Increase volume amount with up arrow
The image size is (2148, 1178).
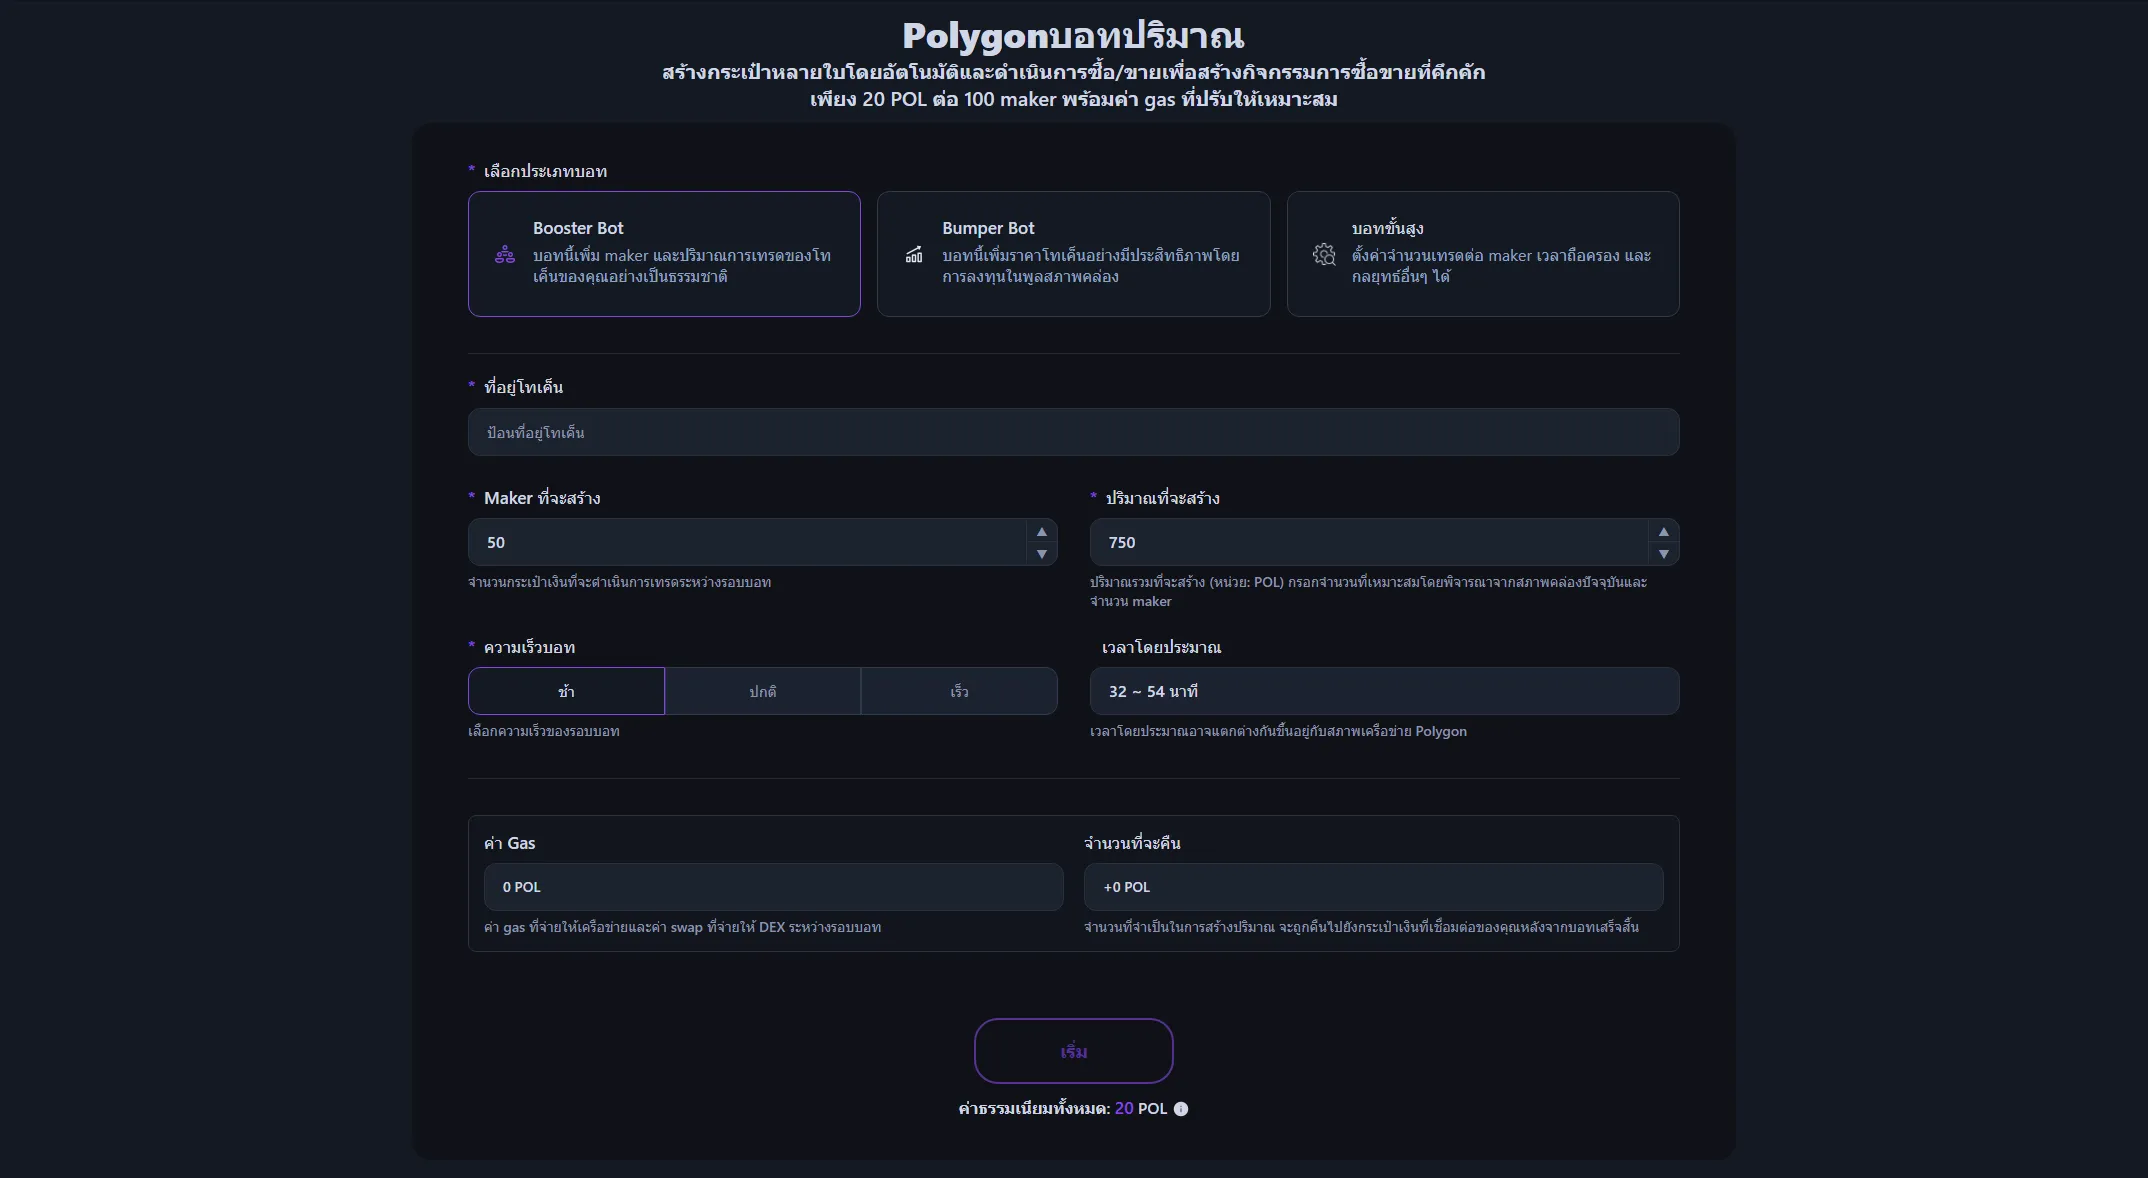[x=1663, y=532]
